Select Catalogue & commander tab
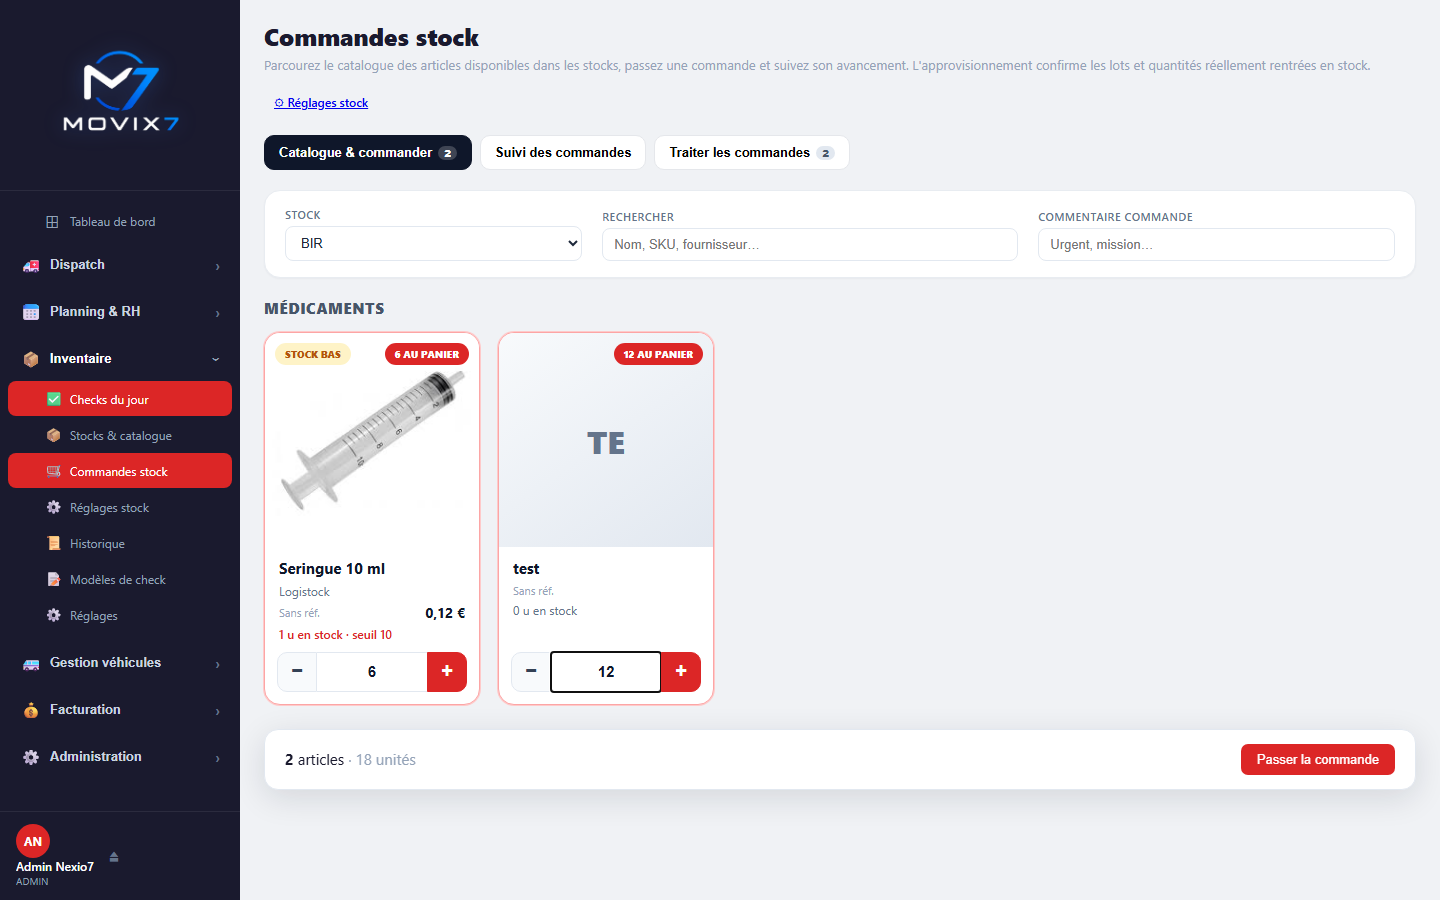Screen dimensions: 1440x900 tap(368, 152)
